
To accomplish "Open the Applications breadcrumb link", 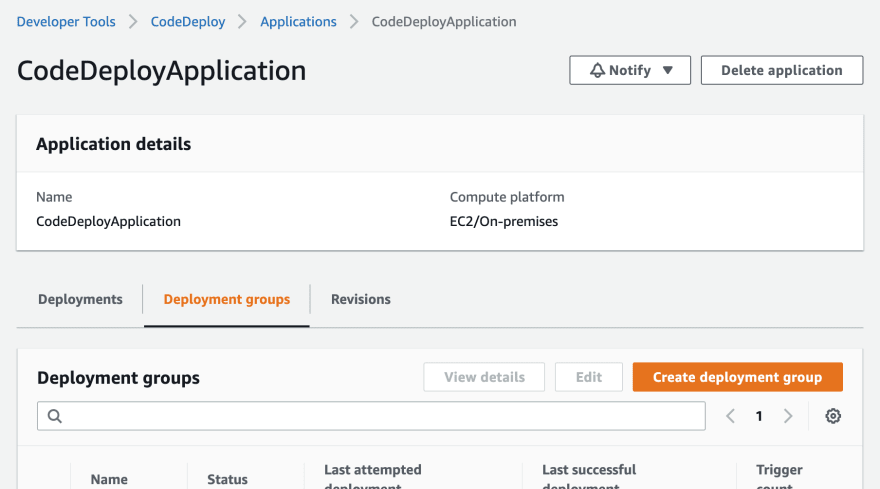I will pyautogui.click(x=299, y=22).
